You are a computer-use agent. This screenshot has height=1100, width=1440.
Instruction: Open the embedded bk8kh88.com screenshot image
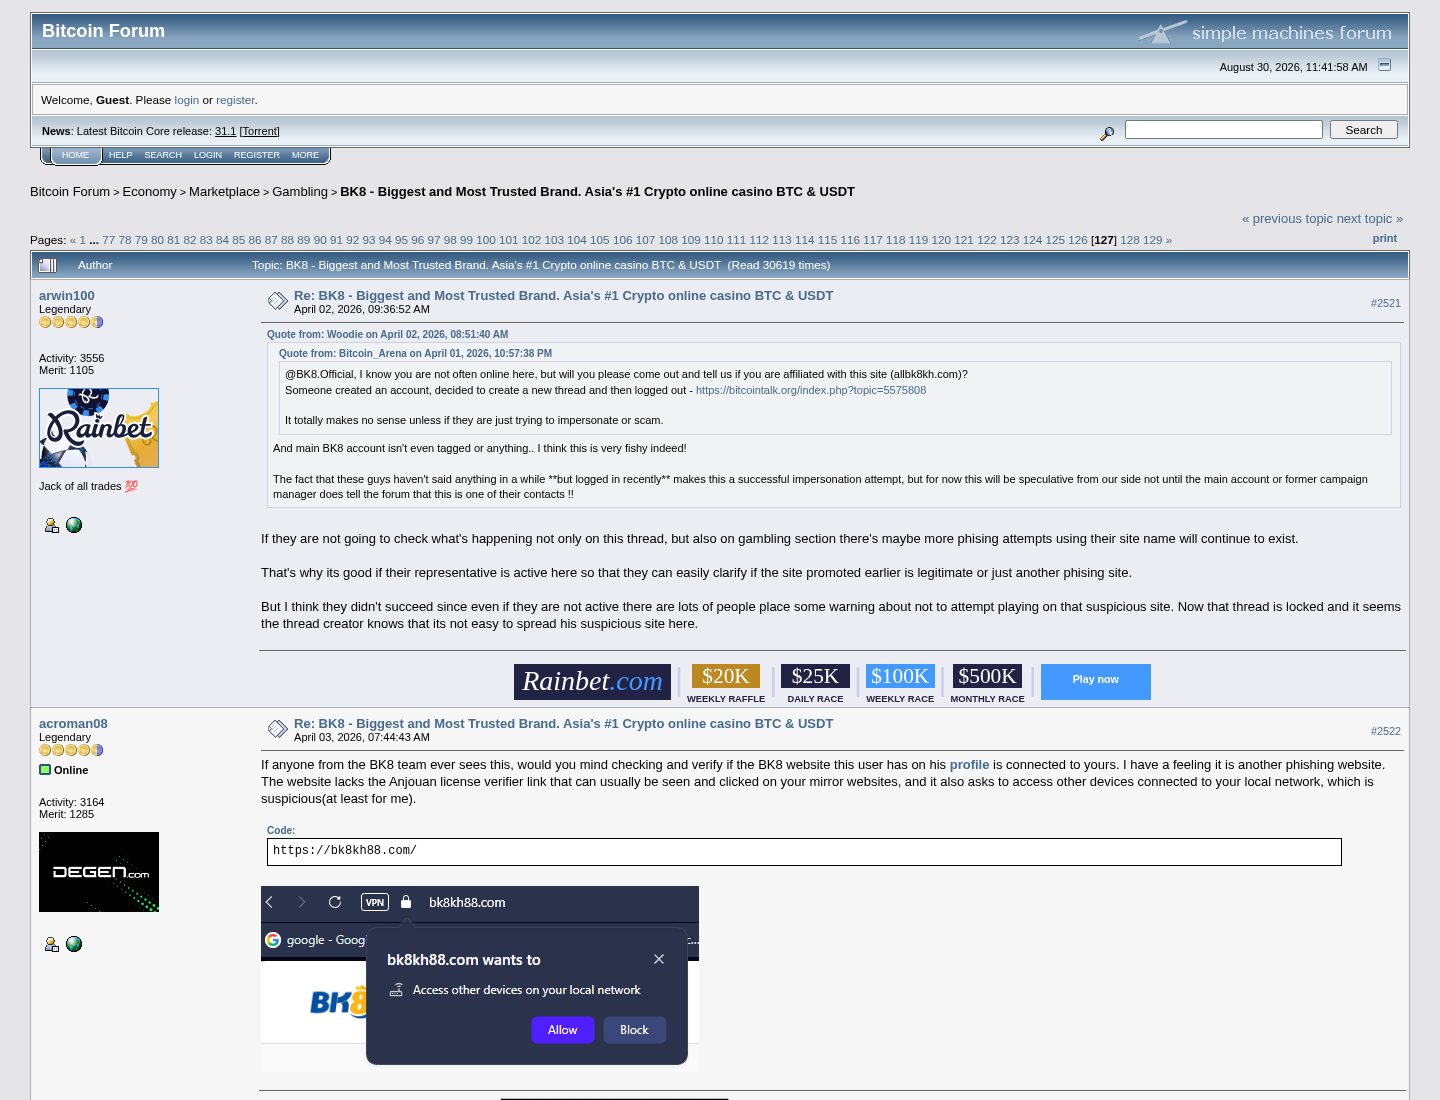[x=480, y=979]
